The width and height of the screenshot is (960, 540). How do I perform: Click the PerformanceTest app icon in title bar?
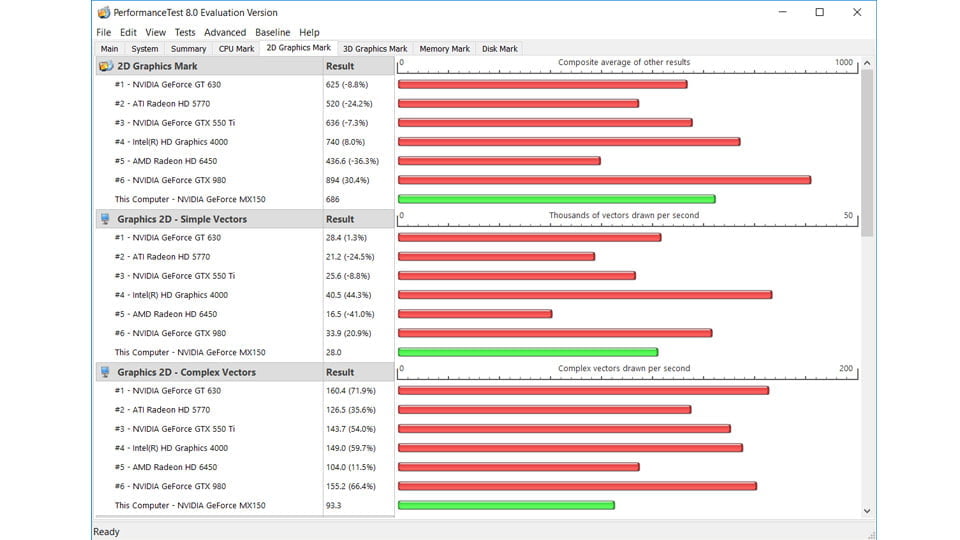[x=104, y=13]
